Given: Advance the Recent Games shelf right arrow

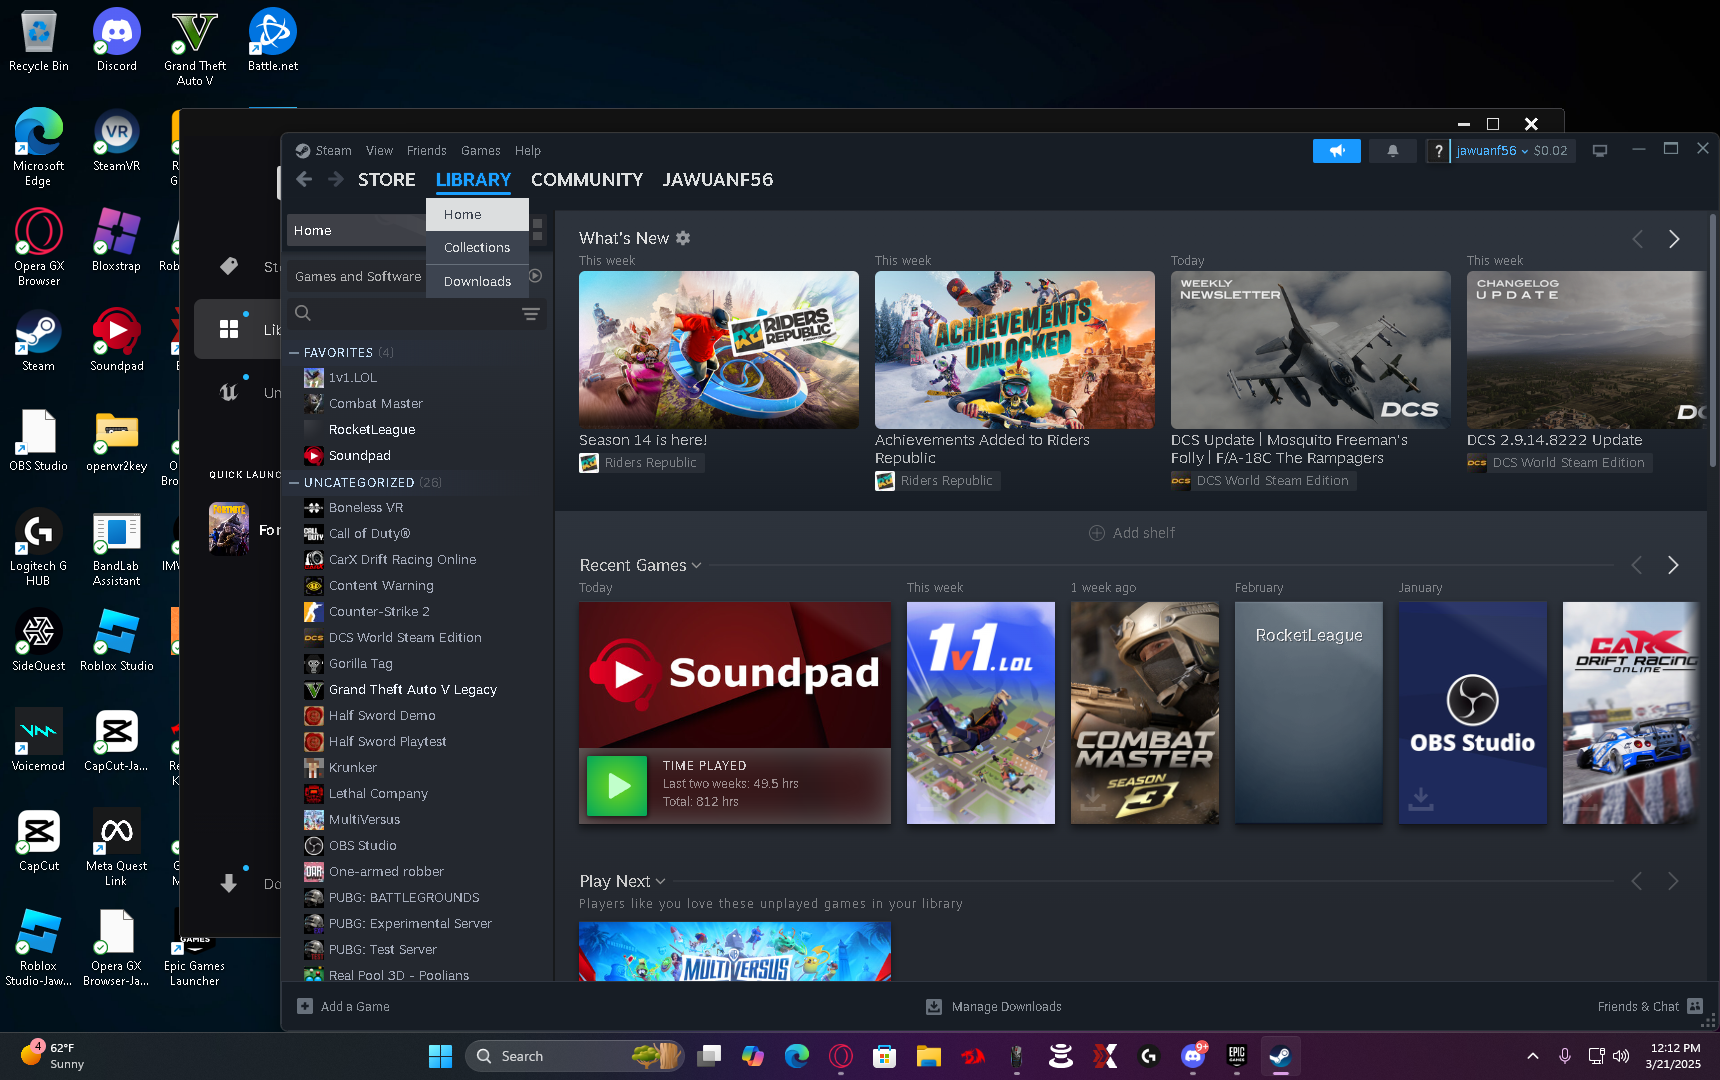Looking at the screenshot, I should coord(1673,566).
